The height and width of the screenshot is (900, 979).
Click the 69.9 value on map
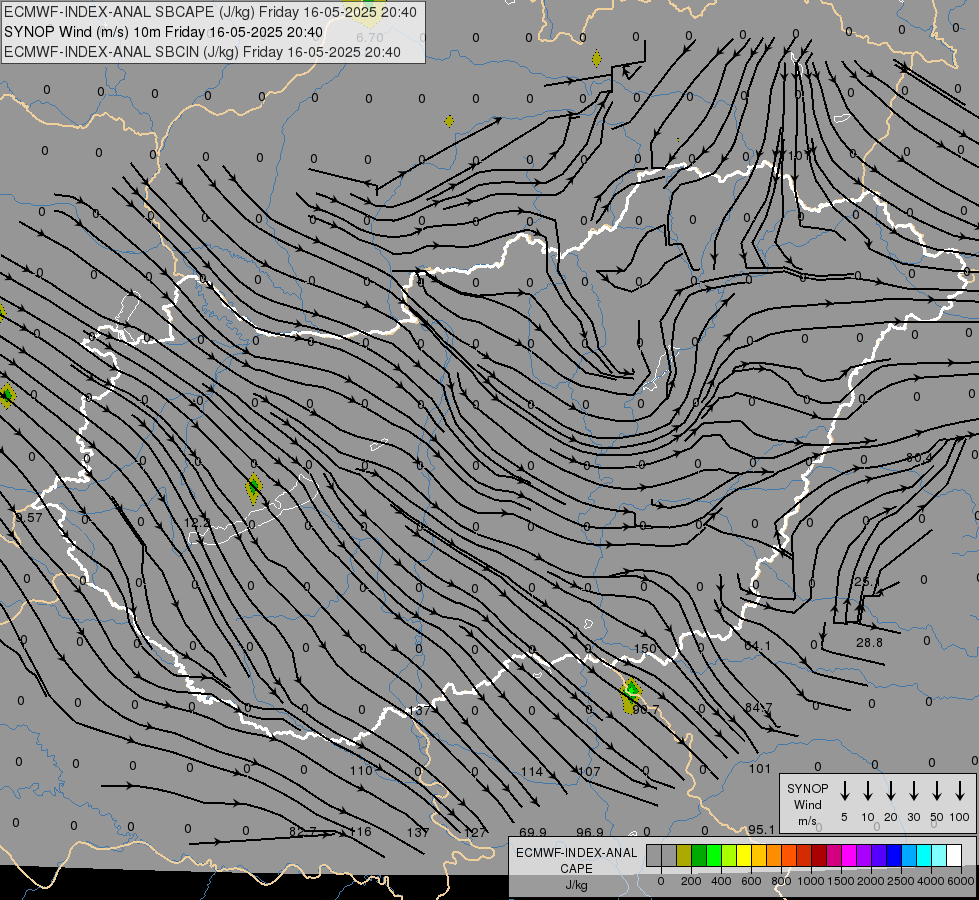(x=533, y=832)
